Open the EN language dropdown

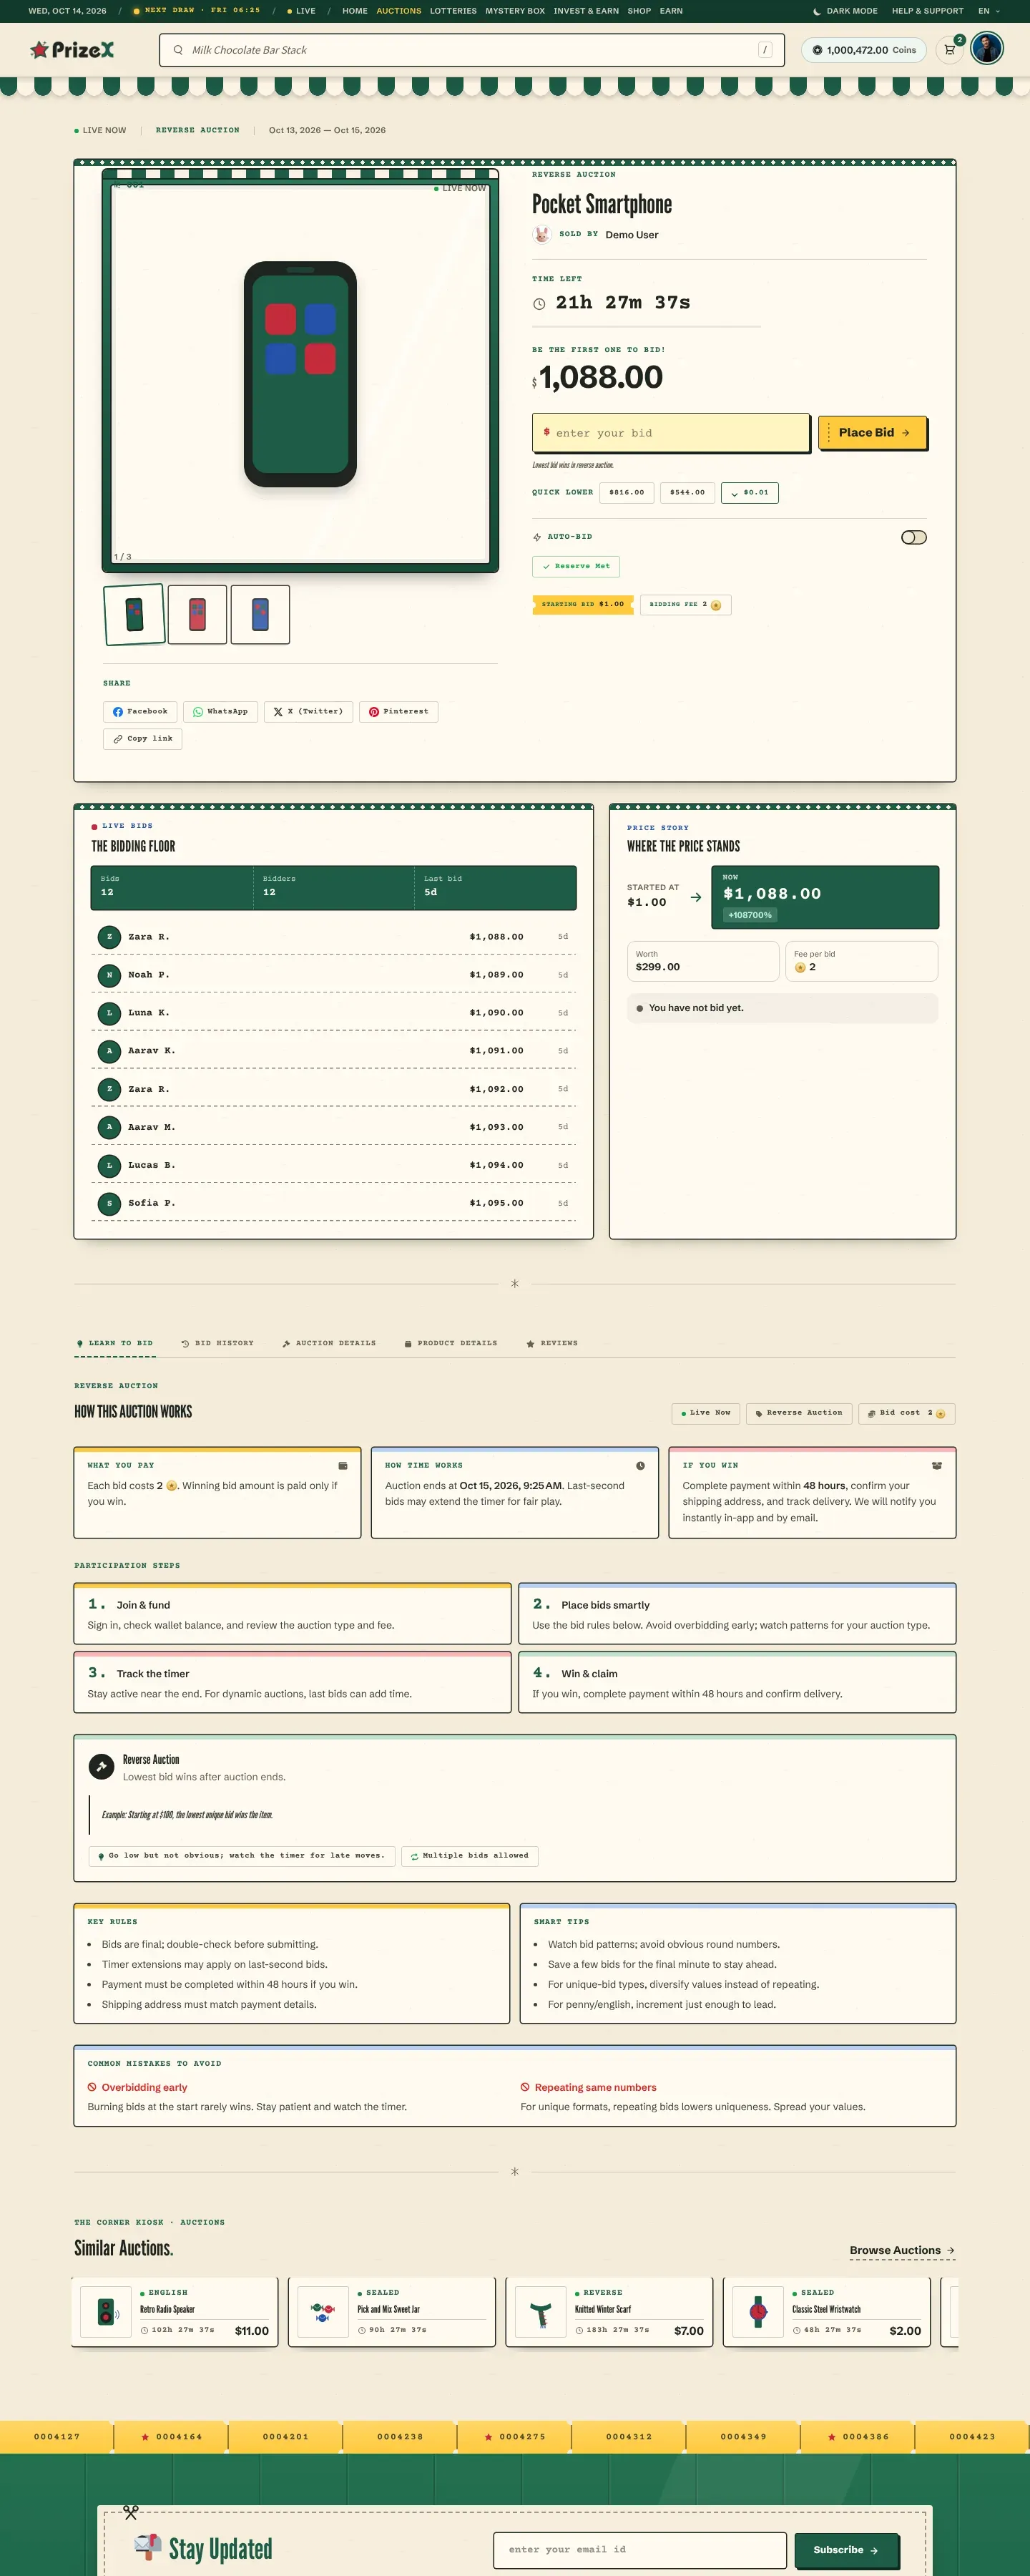pyautogui.click(x=988, y=11)
